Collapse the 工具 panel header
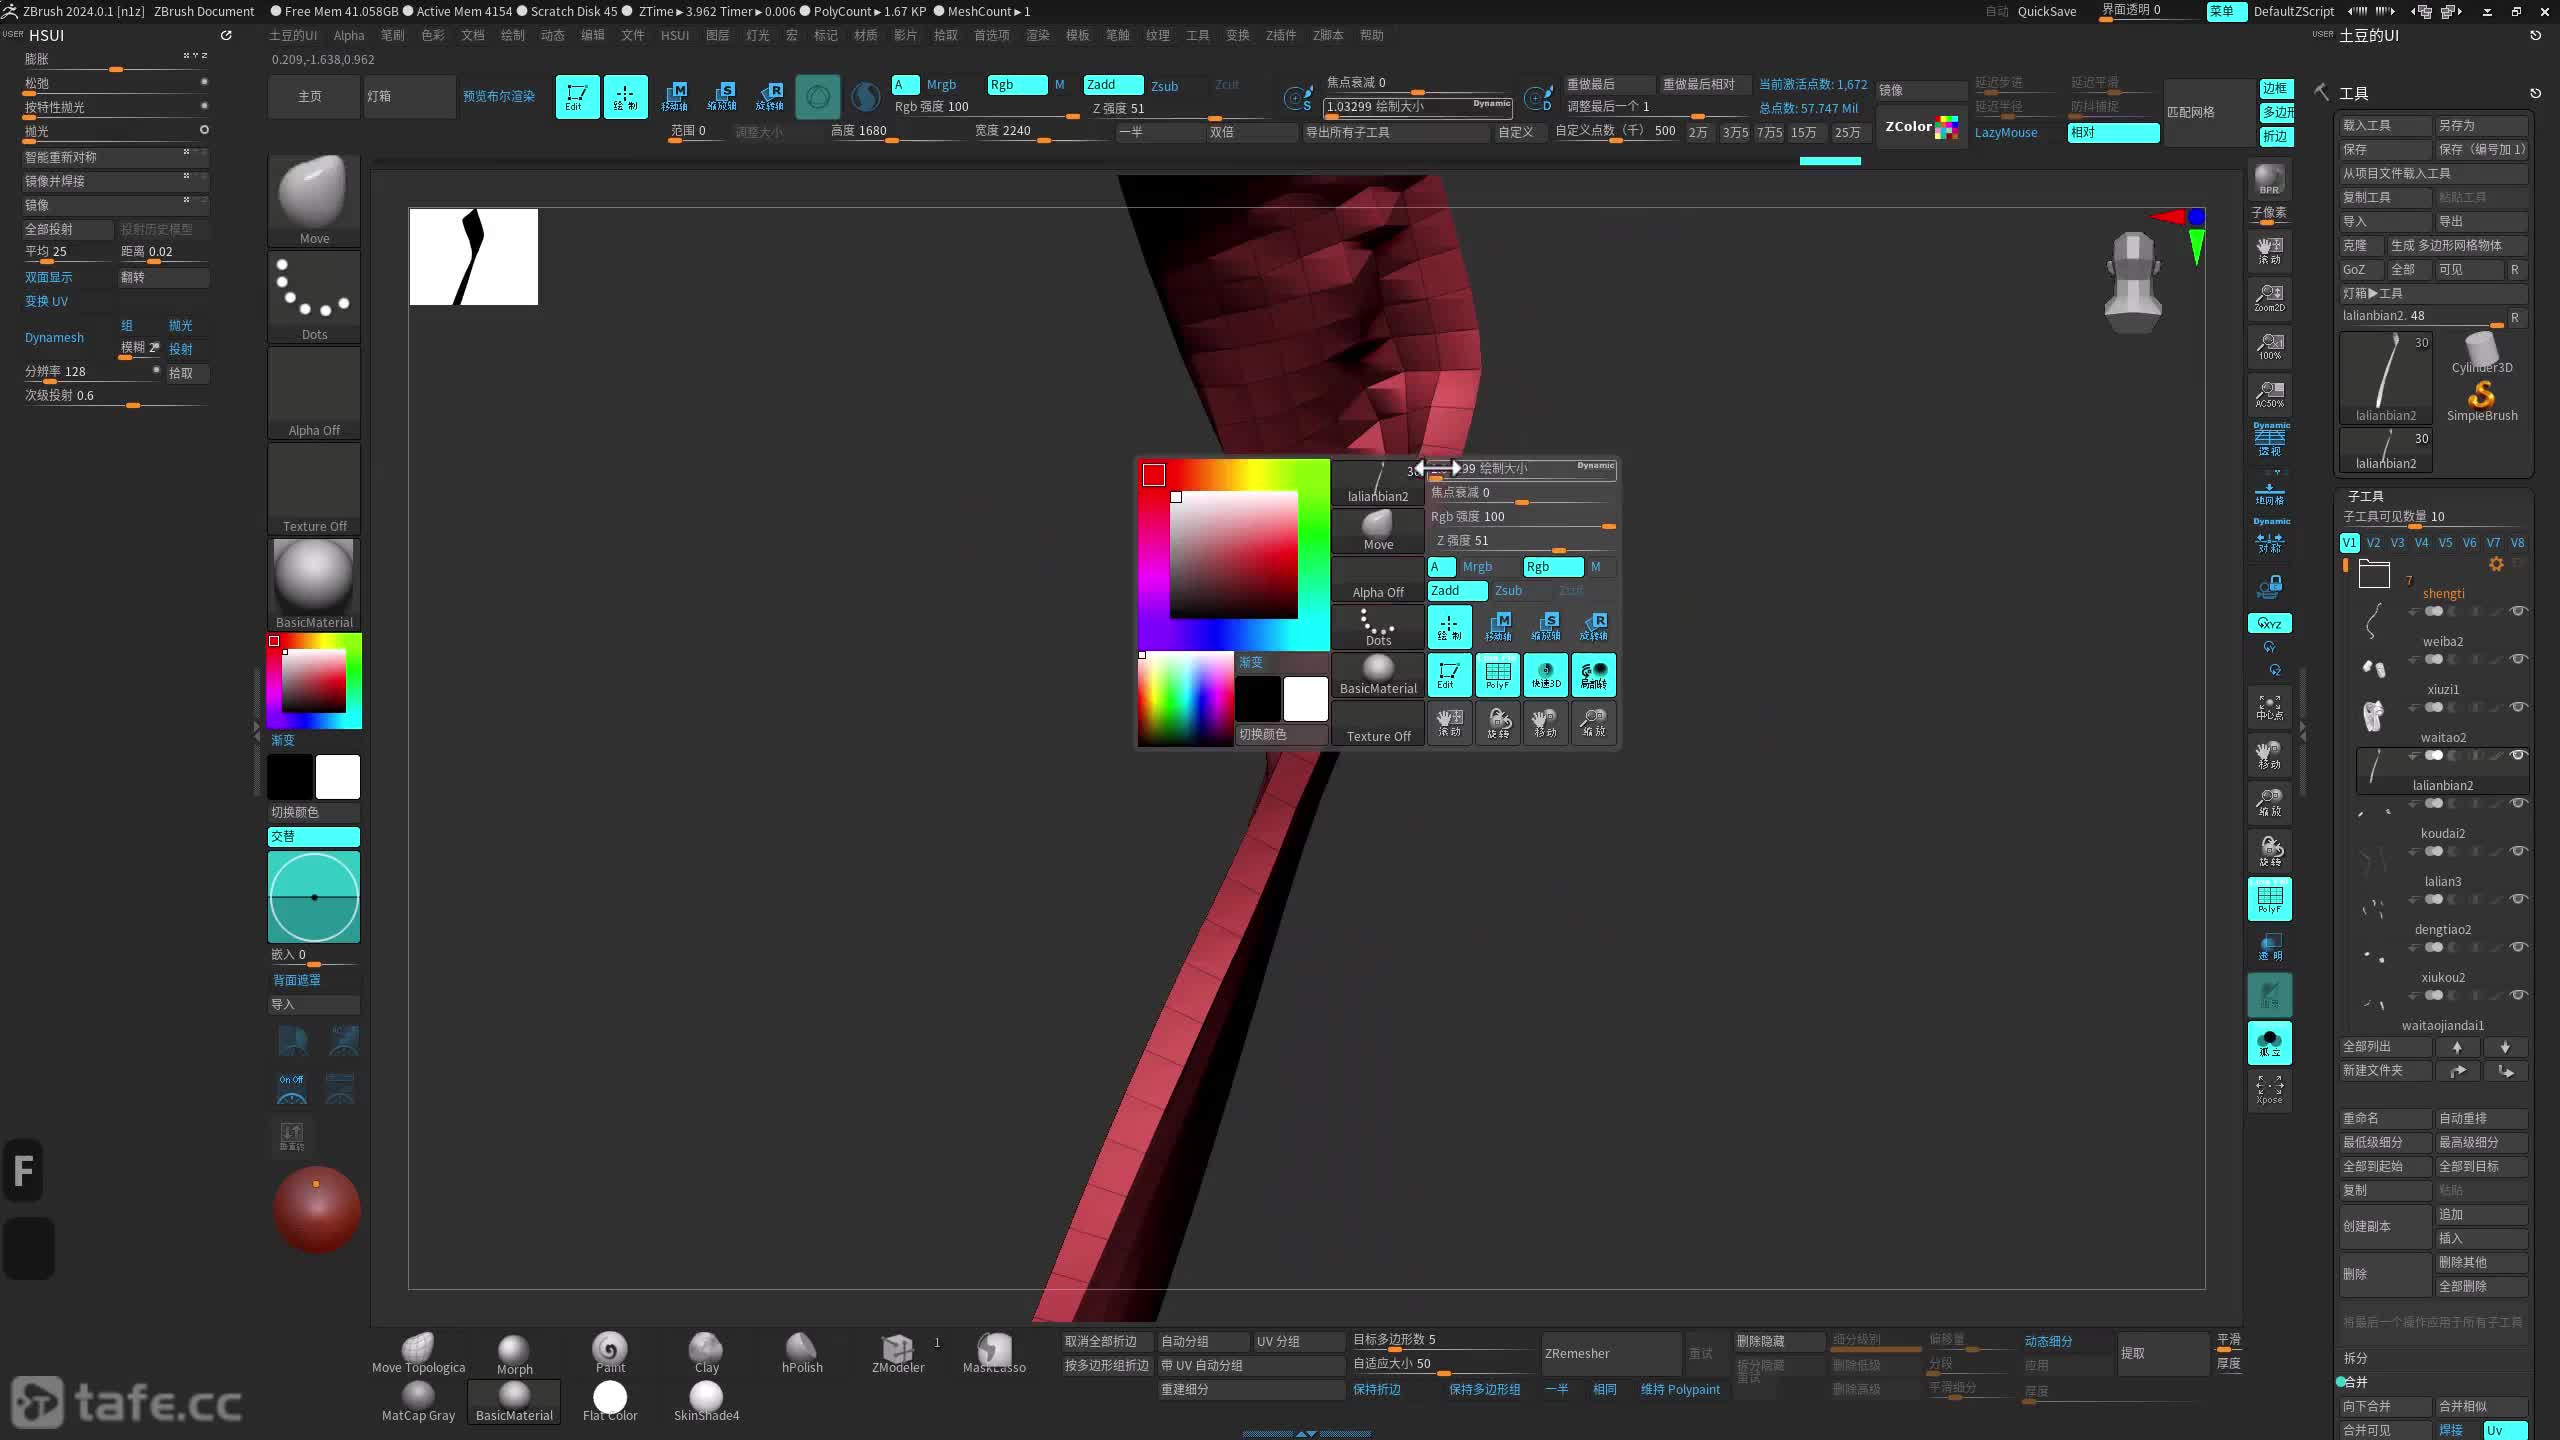This screenshot has height=1440, width=2560. coord(2354,93)
